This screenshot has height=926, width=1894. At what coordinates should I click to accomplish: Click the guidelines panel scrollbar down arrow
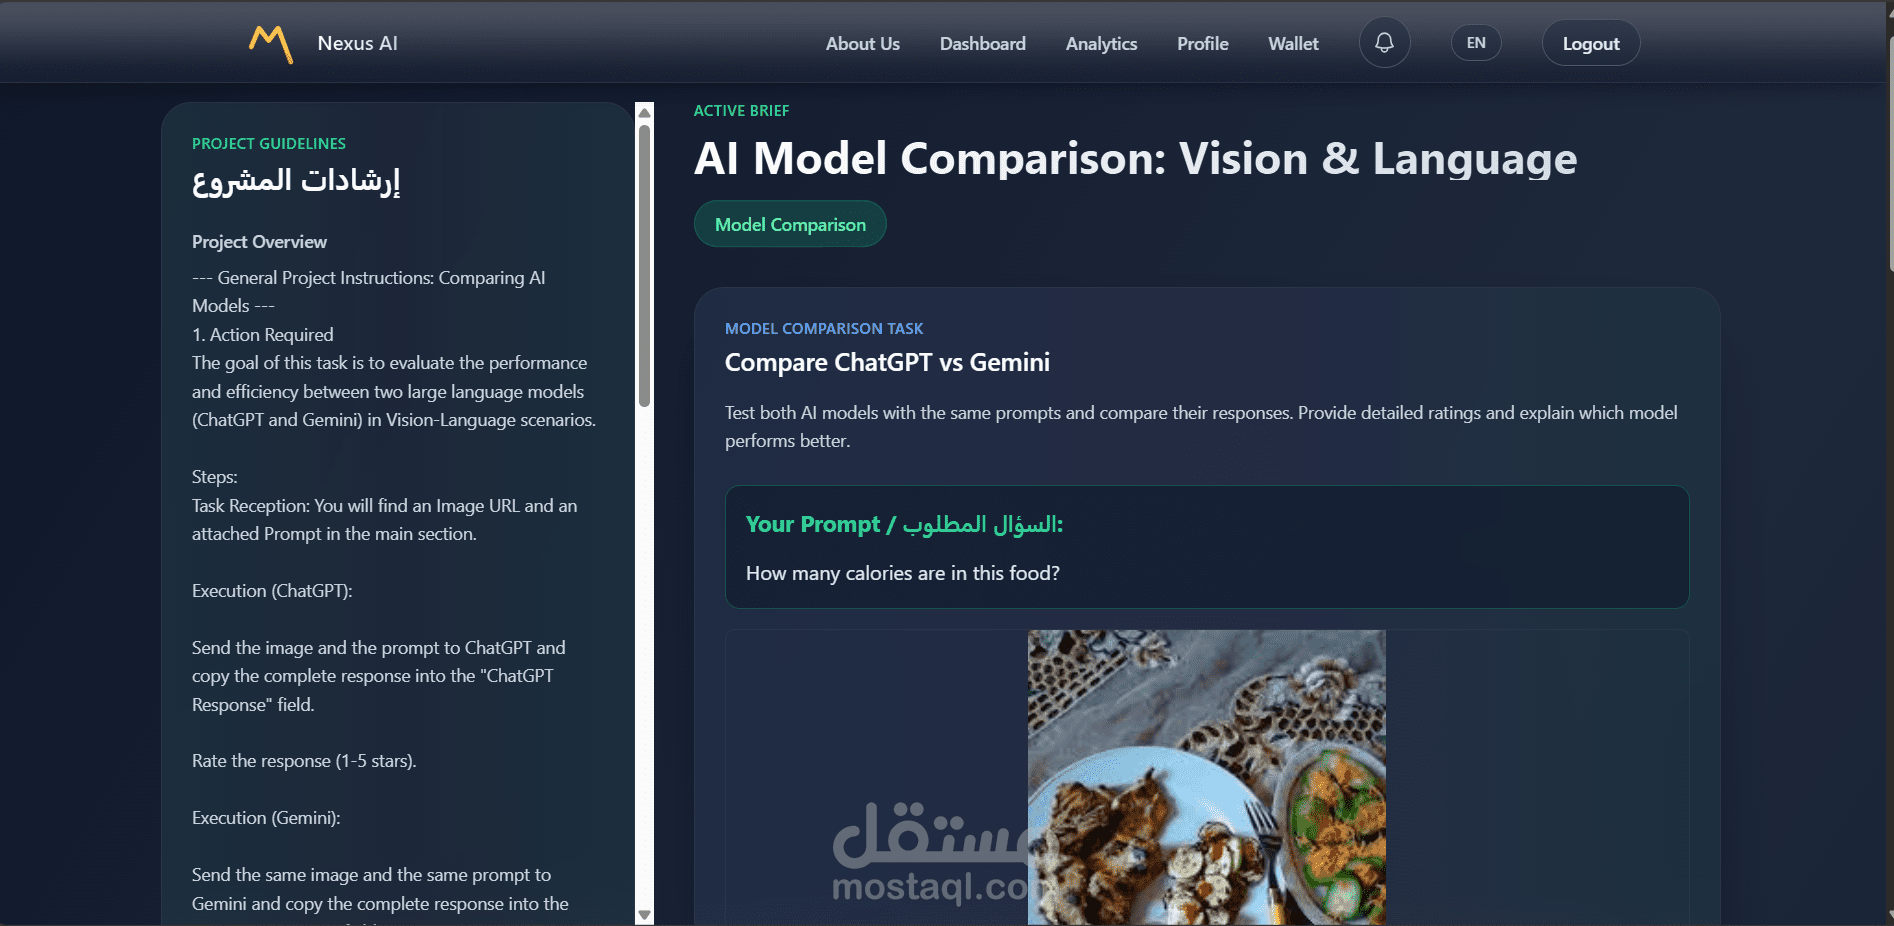[x=644, y=915]
